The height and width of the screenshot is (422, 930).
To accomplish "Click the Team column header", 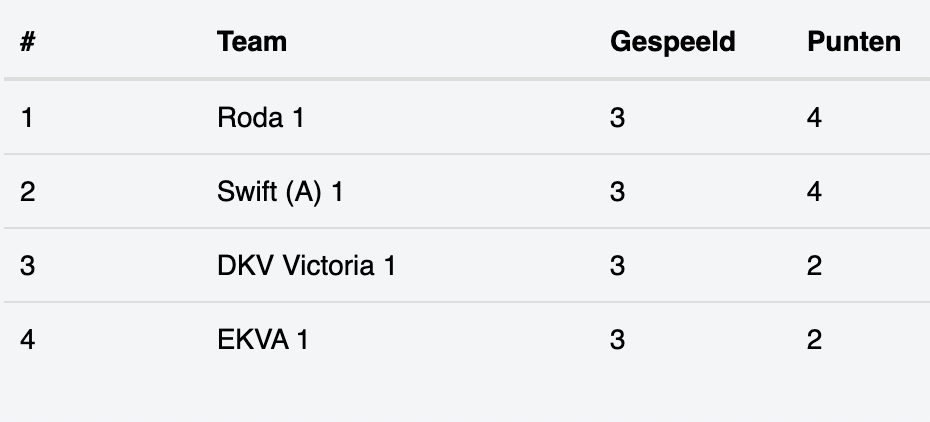I will pos(251,42).
